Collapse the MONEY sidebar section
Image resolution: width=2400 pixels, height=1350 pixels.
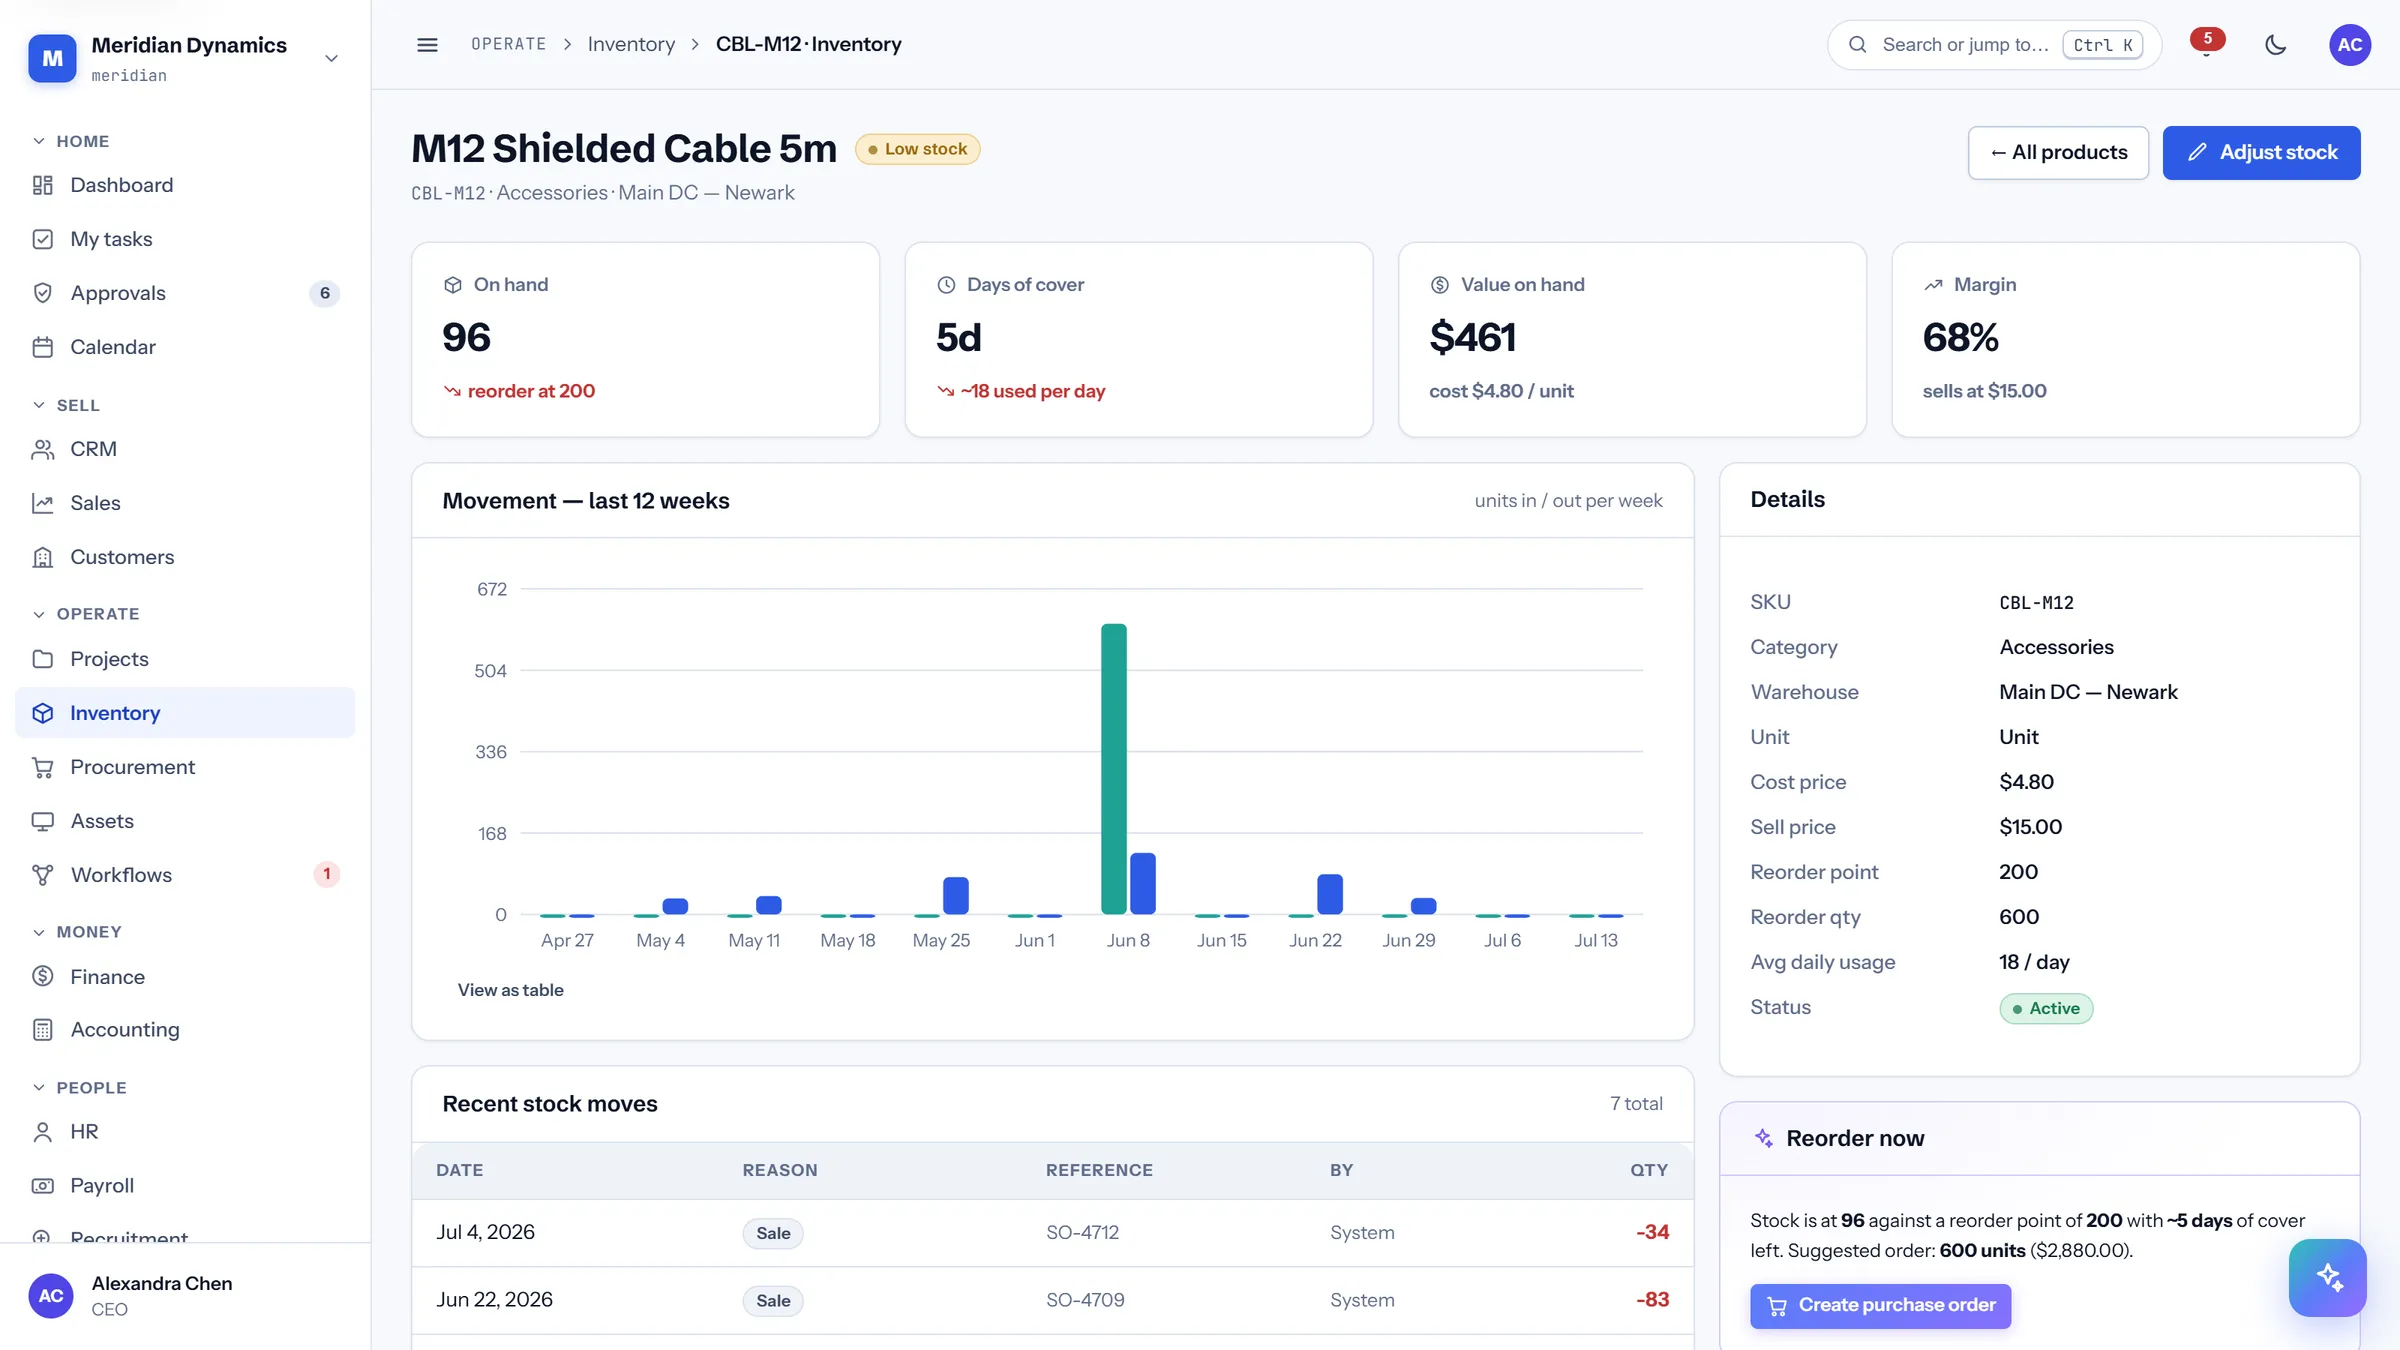(x=77, y=932)
